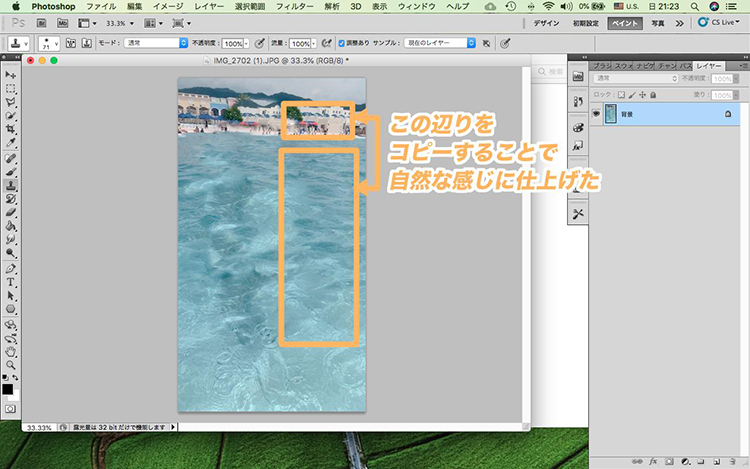Open the ウィンドウ menu
Screen dimensions: 750x469
pos(417,6)
